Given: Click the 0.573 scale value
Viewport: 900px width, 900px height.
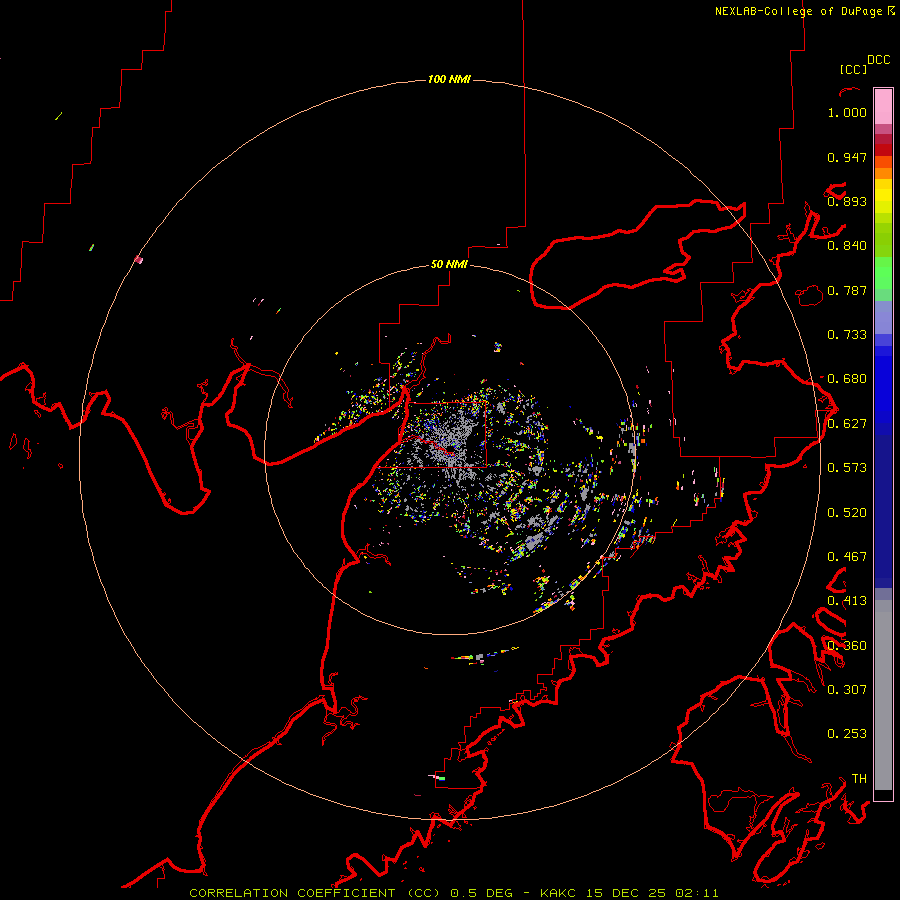Looking at the screenshot, I should pyautogui.click(x=847, y=468).
